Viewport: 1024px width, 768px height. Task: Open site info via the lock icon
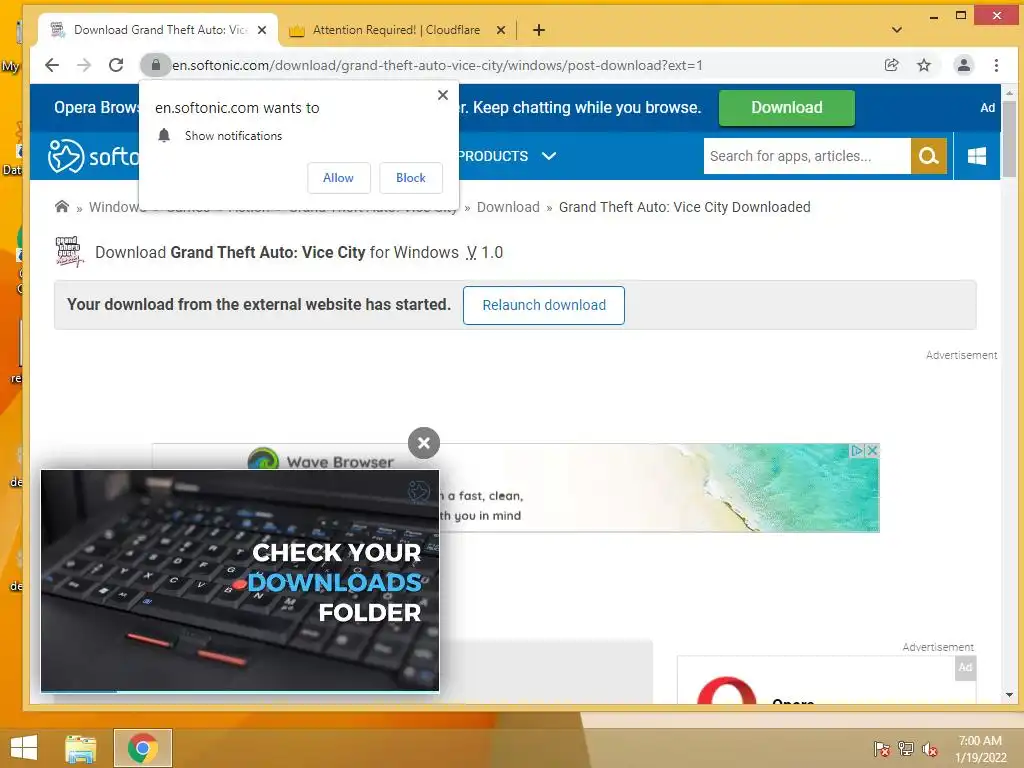coord(155,65)
